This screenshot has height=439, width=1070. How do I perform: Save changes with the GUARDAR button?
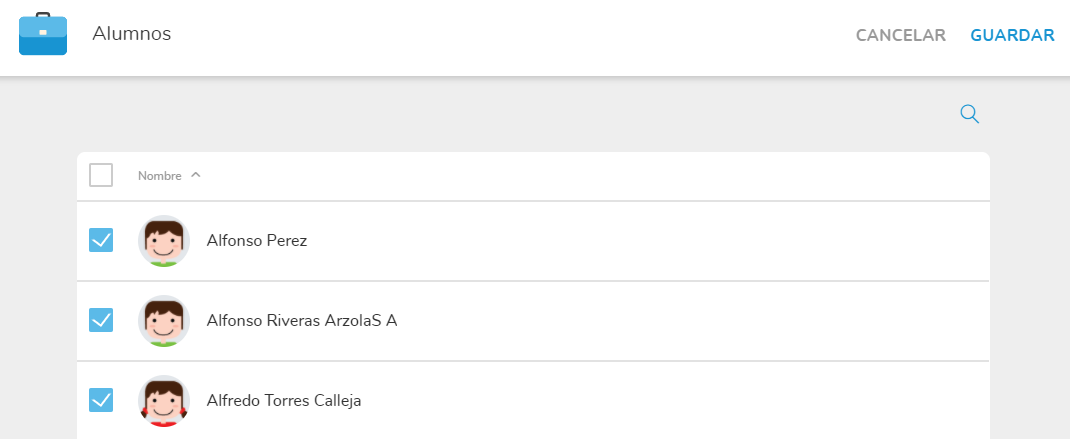[x=1012, y=36]
